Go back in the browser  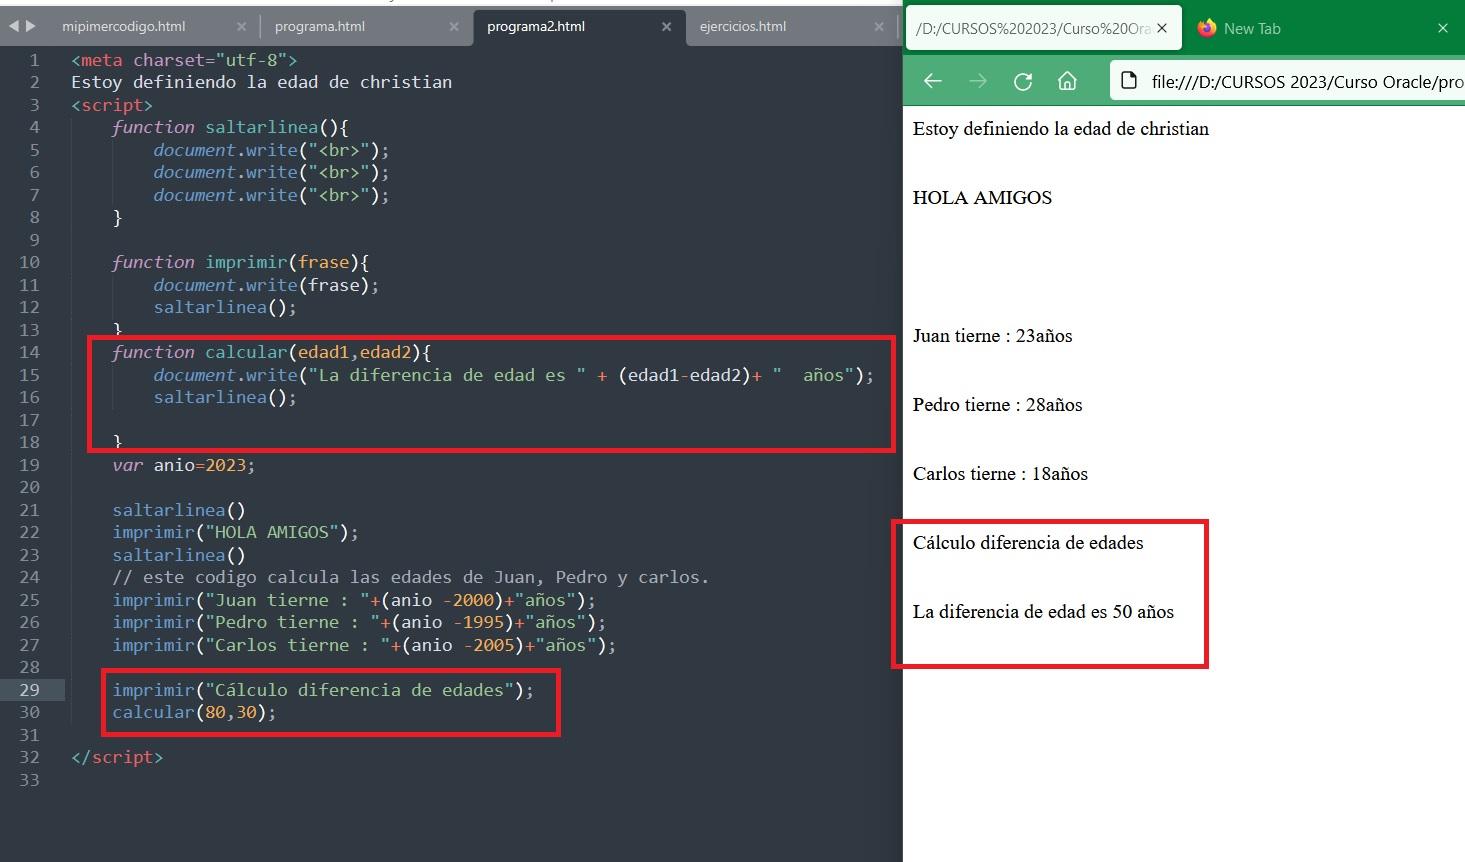pos(933,81)
